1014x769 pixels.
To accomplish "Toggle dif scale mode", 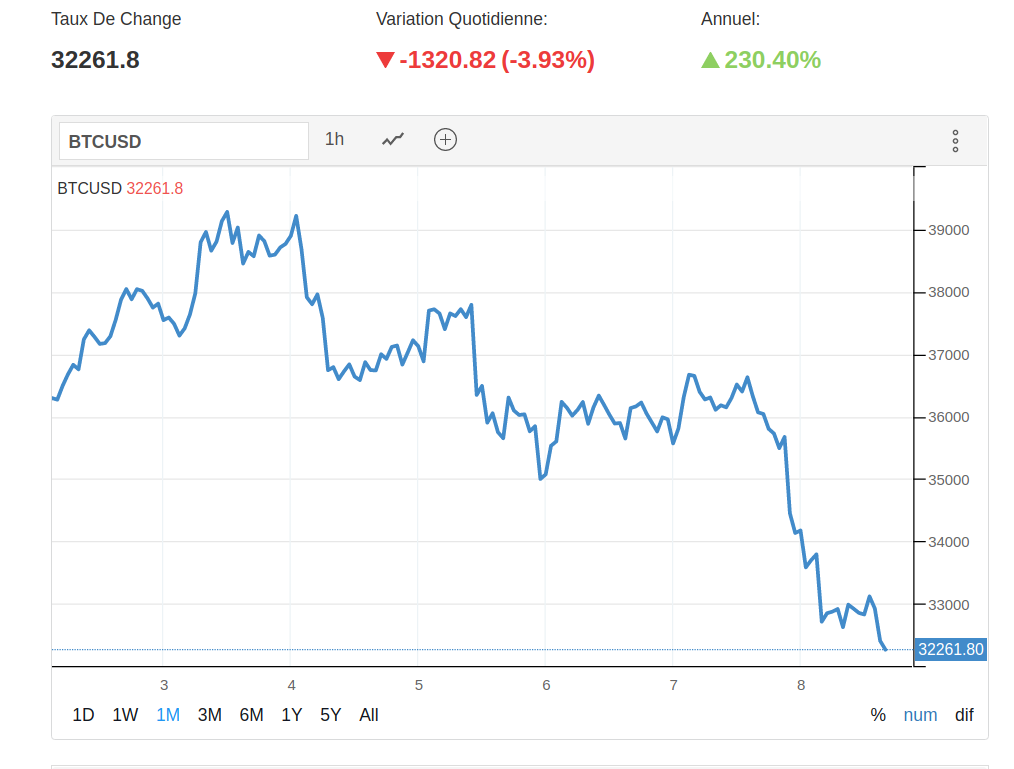I will 964,715.
